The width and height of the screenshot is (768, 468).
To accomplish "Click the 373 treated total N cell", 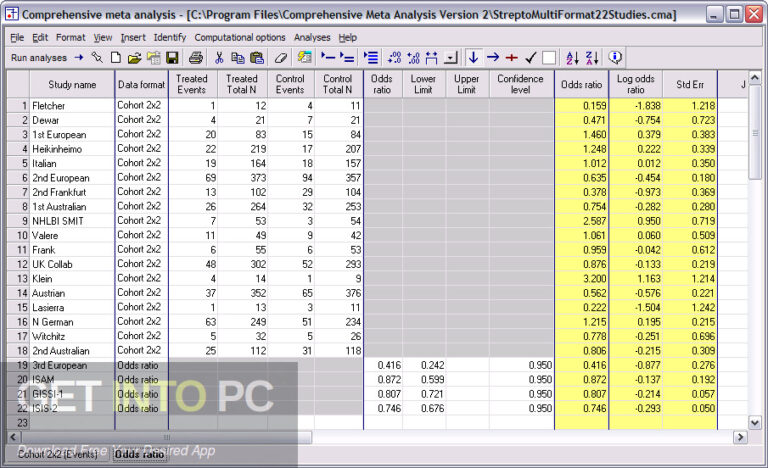I will coord(243,178).
